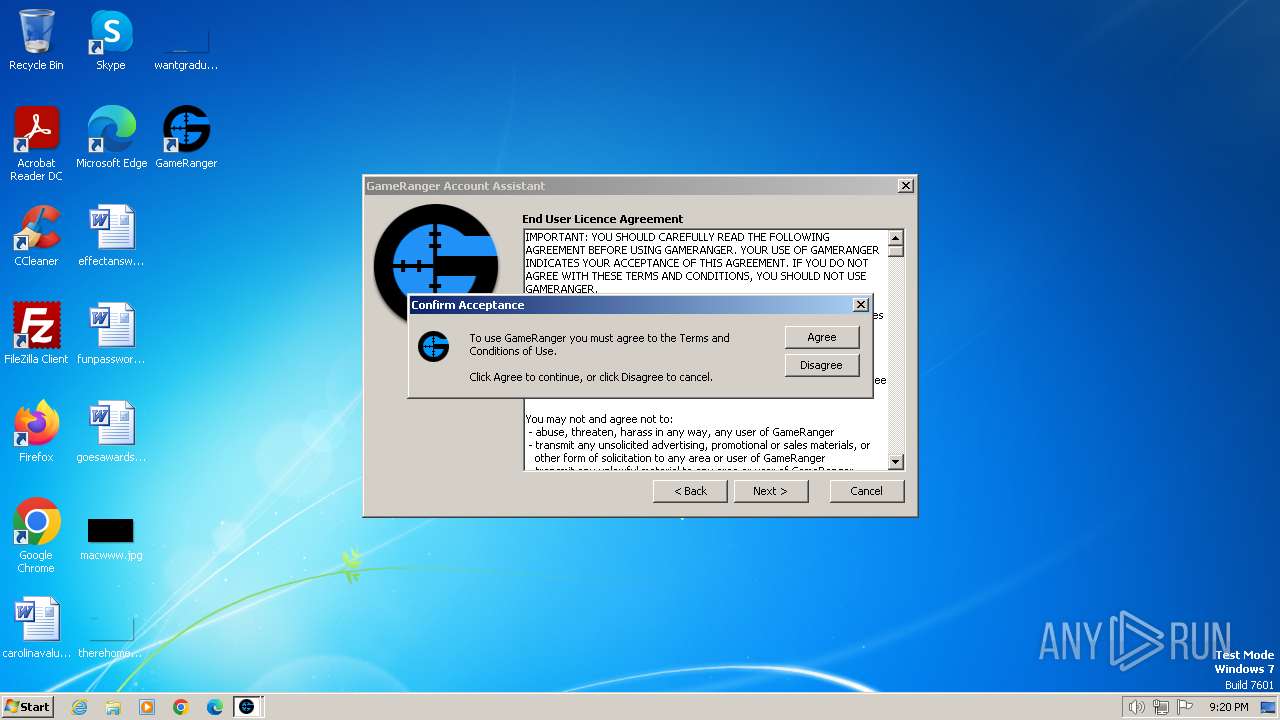Open the Recycle Bin desktop icon
This screenshot has width=1280, height=720.
(36, 40)
